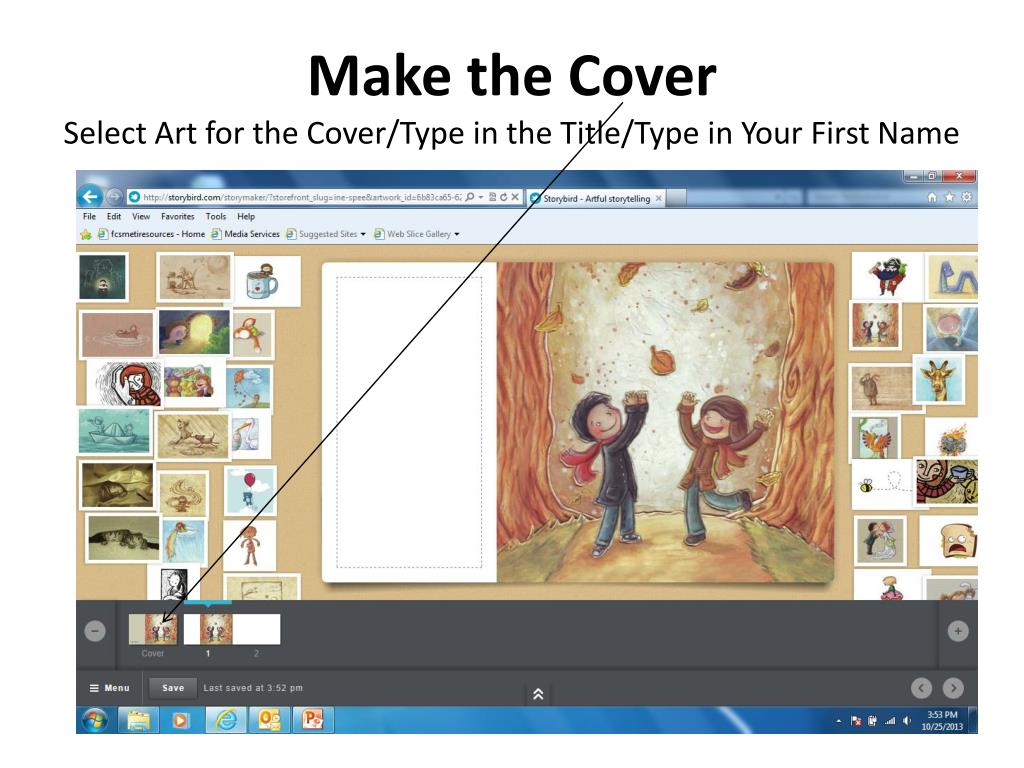Expand the Web Slice Gallery dropdown arrow
Viewport: 1024px width, 768px height.
tap(456, 234)
